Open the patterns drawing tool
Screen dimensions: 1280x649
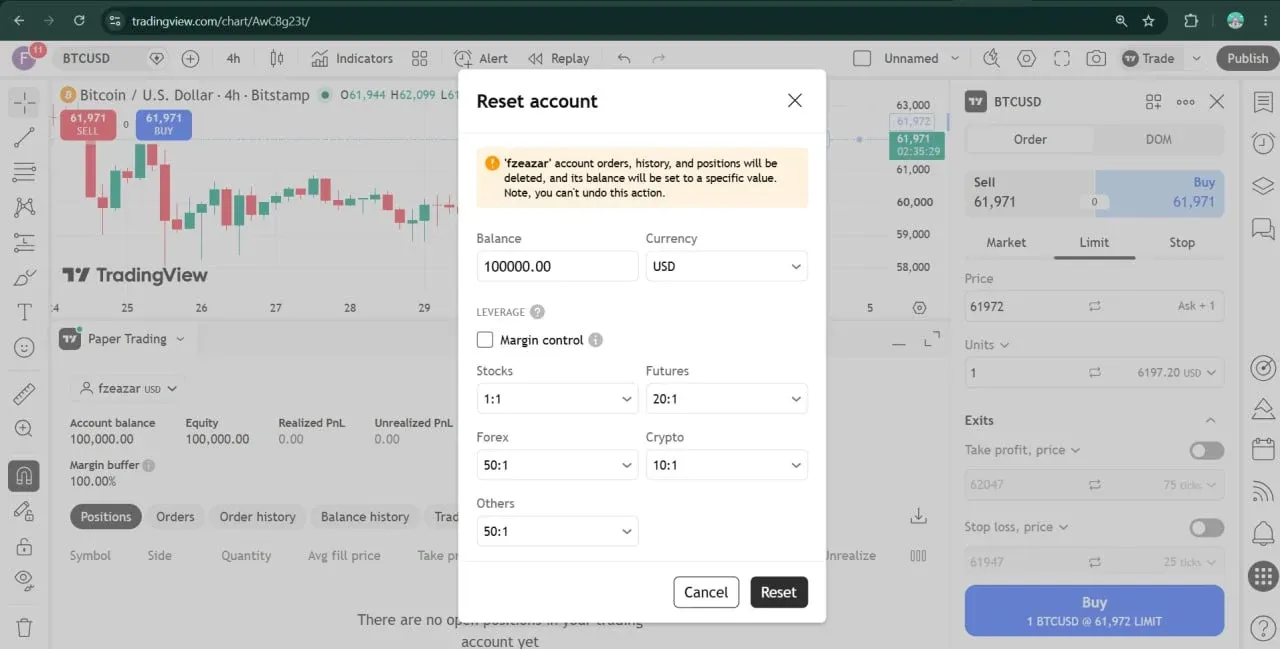[x=24, y=207]
